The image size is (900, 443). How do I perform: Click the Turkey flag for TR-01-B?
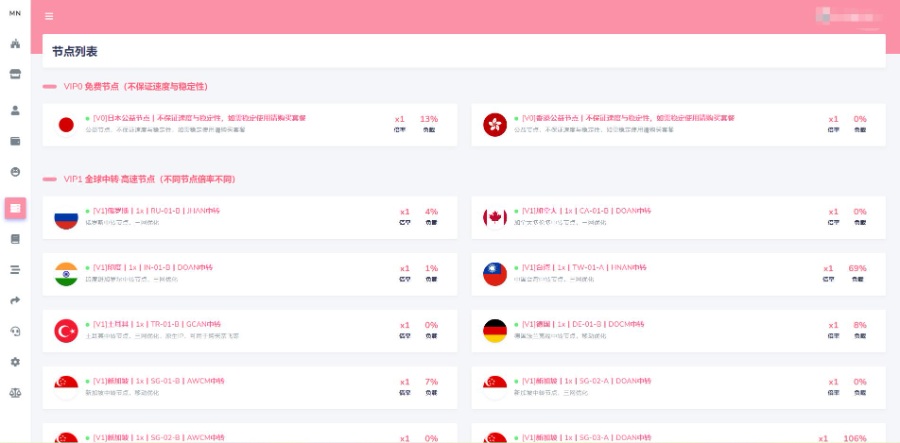pyautogui.click(x=66, y=330)
